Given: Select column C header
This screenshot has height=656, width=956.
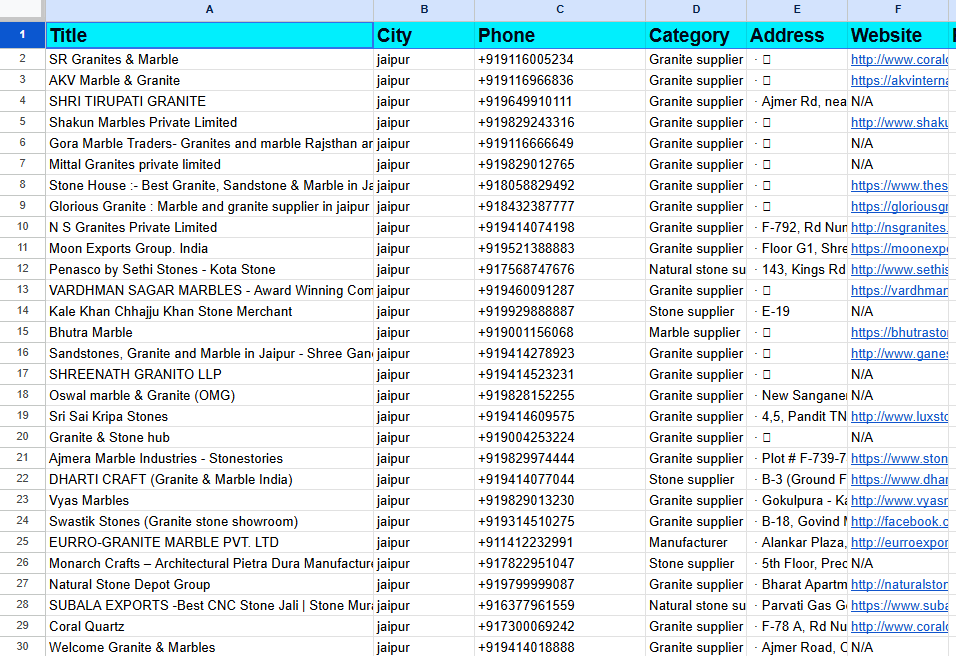Looking at the screenshot, I should (560, 10).
